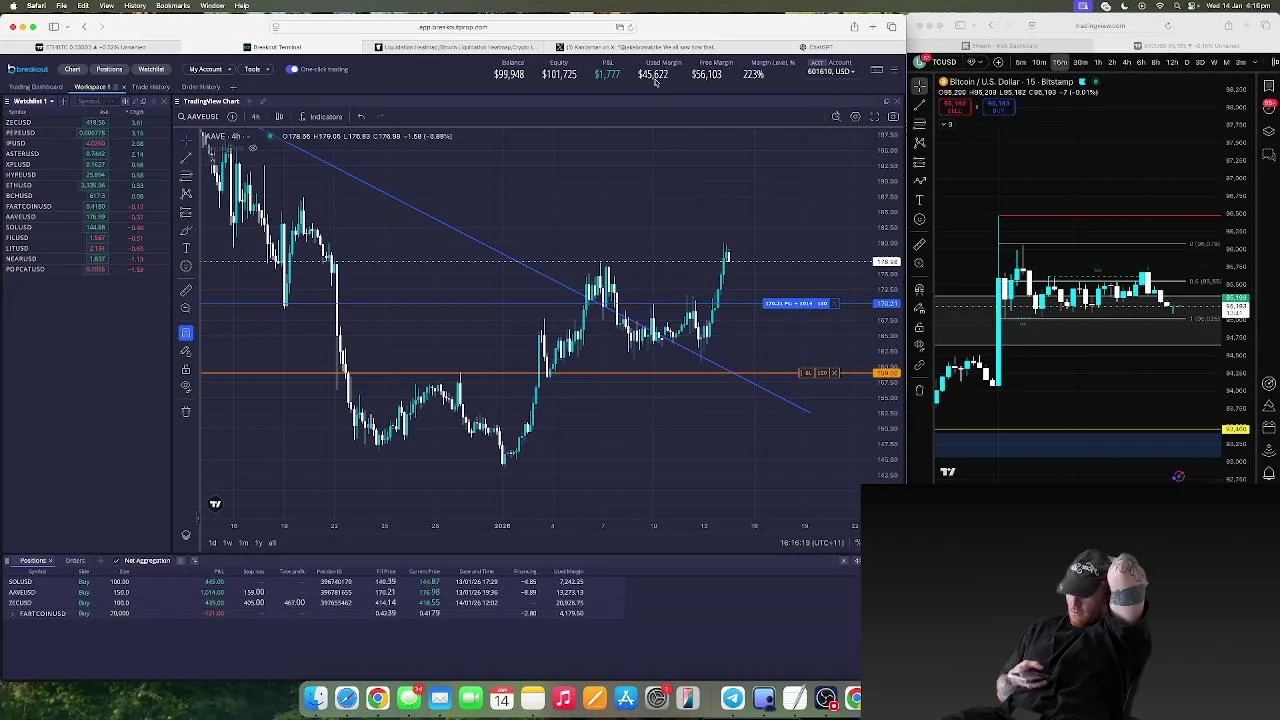Click the BUY price button in Bitcoin chart
Image resolution: width=1280 pixels, height=720 pixels.
[x=998, y=105]
